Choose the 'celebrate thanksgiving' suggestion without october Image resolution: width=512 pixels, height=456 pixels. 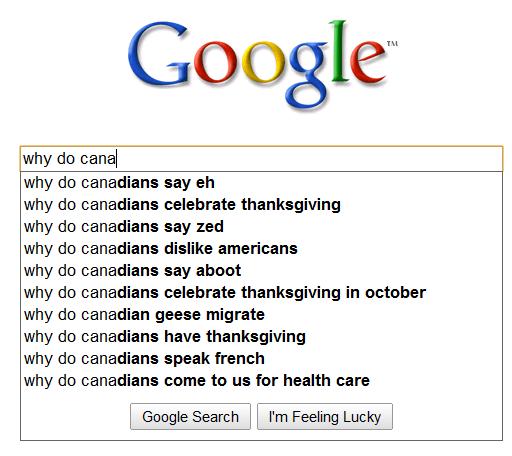click(261, 205)
